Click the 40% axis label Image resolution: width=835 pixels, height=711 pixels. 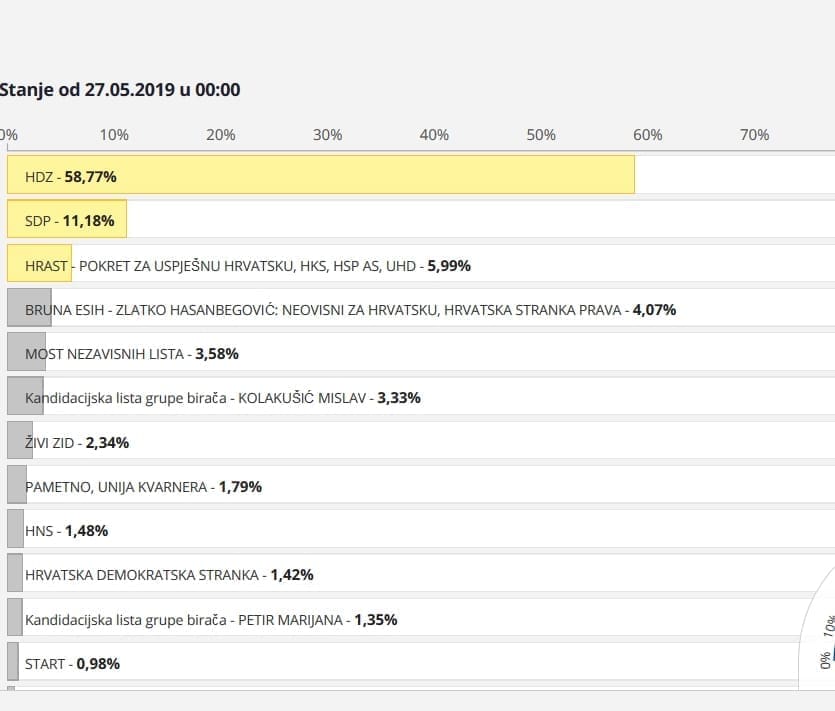(434, 135)
